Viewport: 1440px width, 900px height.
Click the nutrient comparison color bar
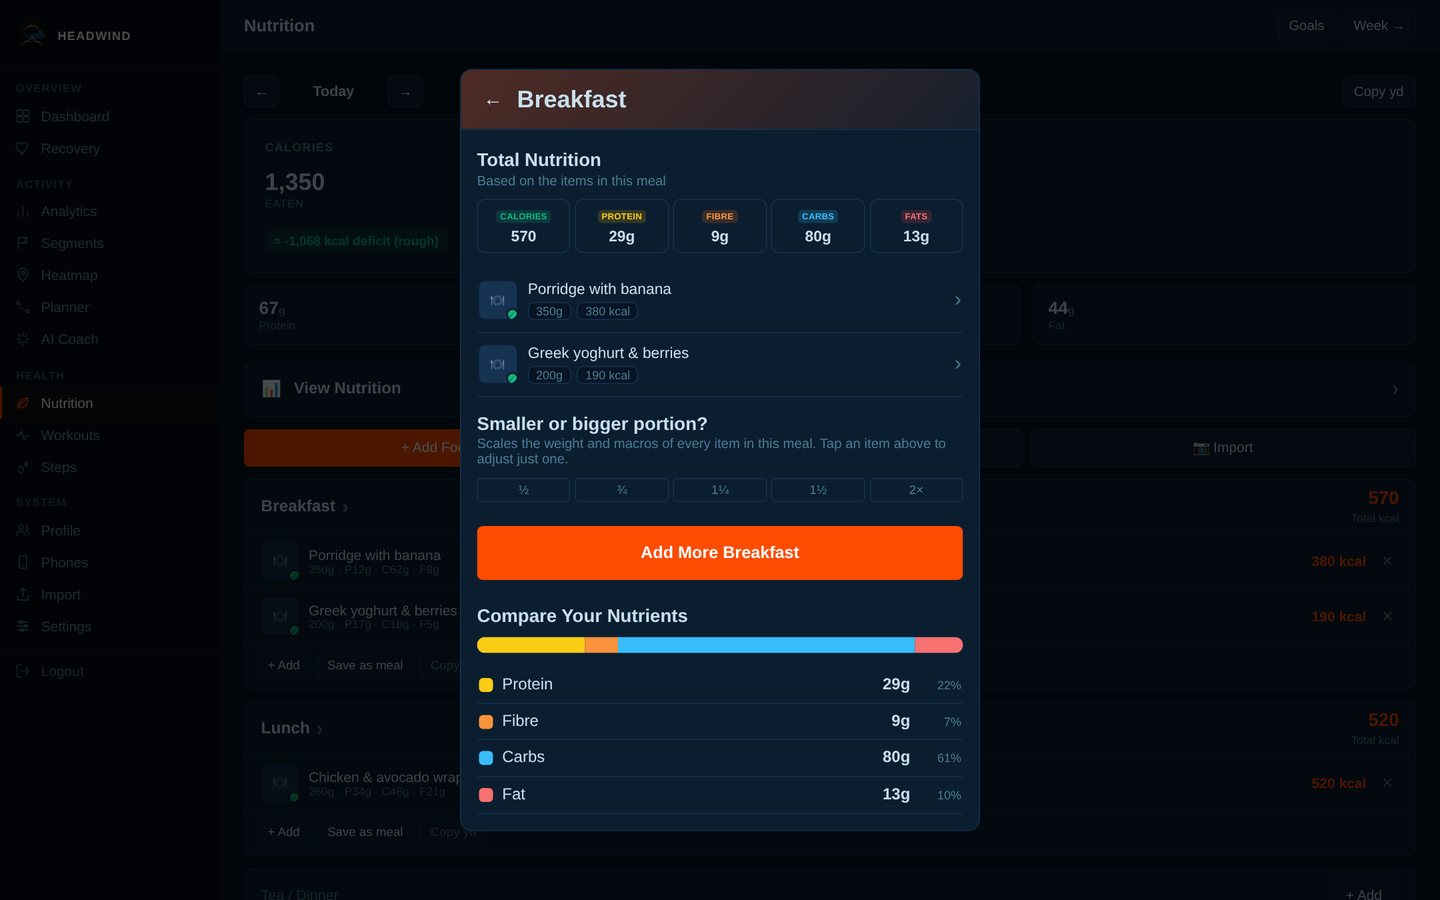[x=720, y=645]
